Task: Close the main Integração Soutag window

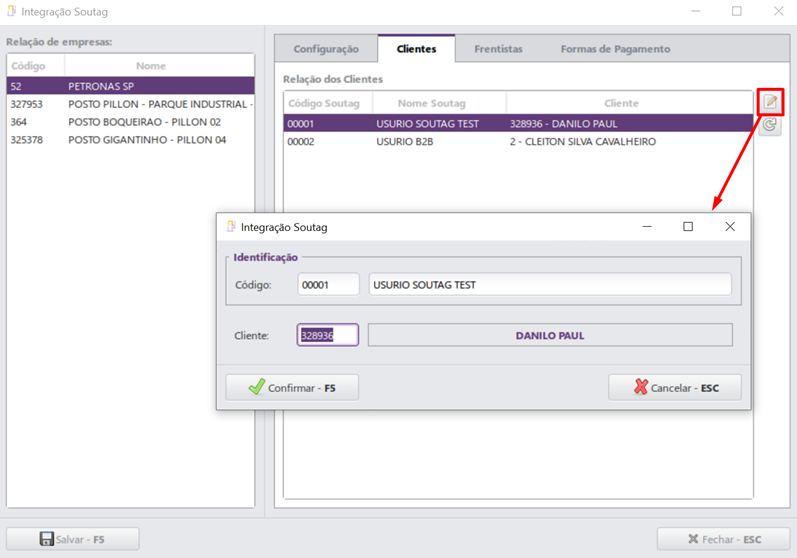Action: point(778,11)
